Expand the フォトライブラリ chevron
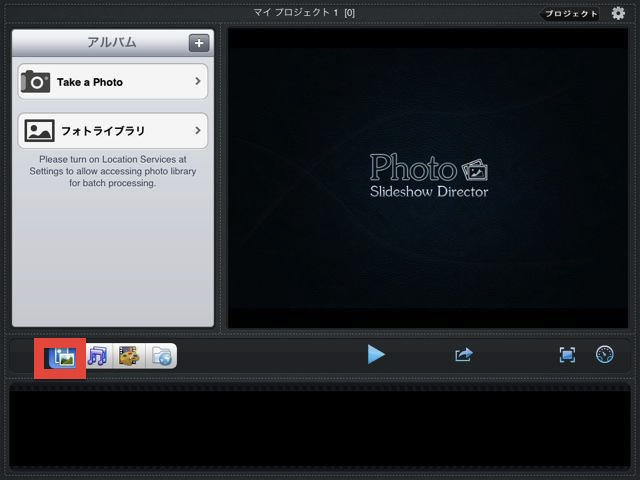This screenshot has width=640, height=480. (198, 130)
